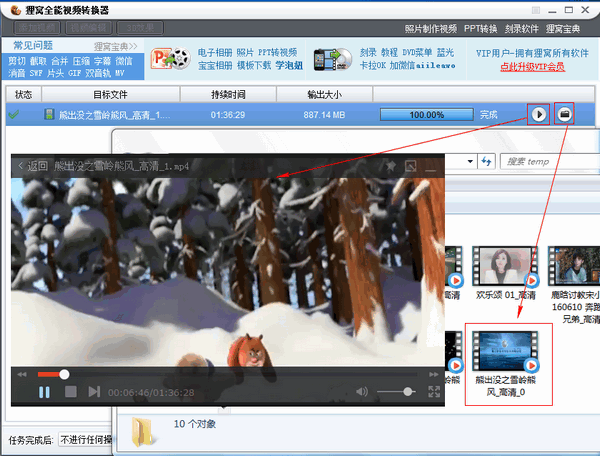Screen dimensions: 600x456
Task: Click the 双音轨 FAQ link
Action: click(x=98, y=73)
